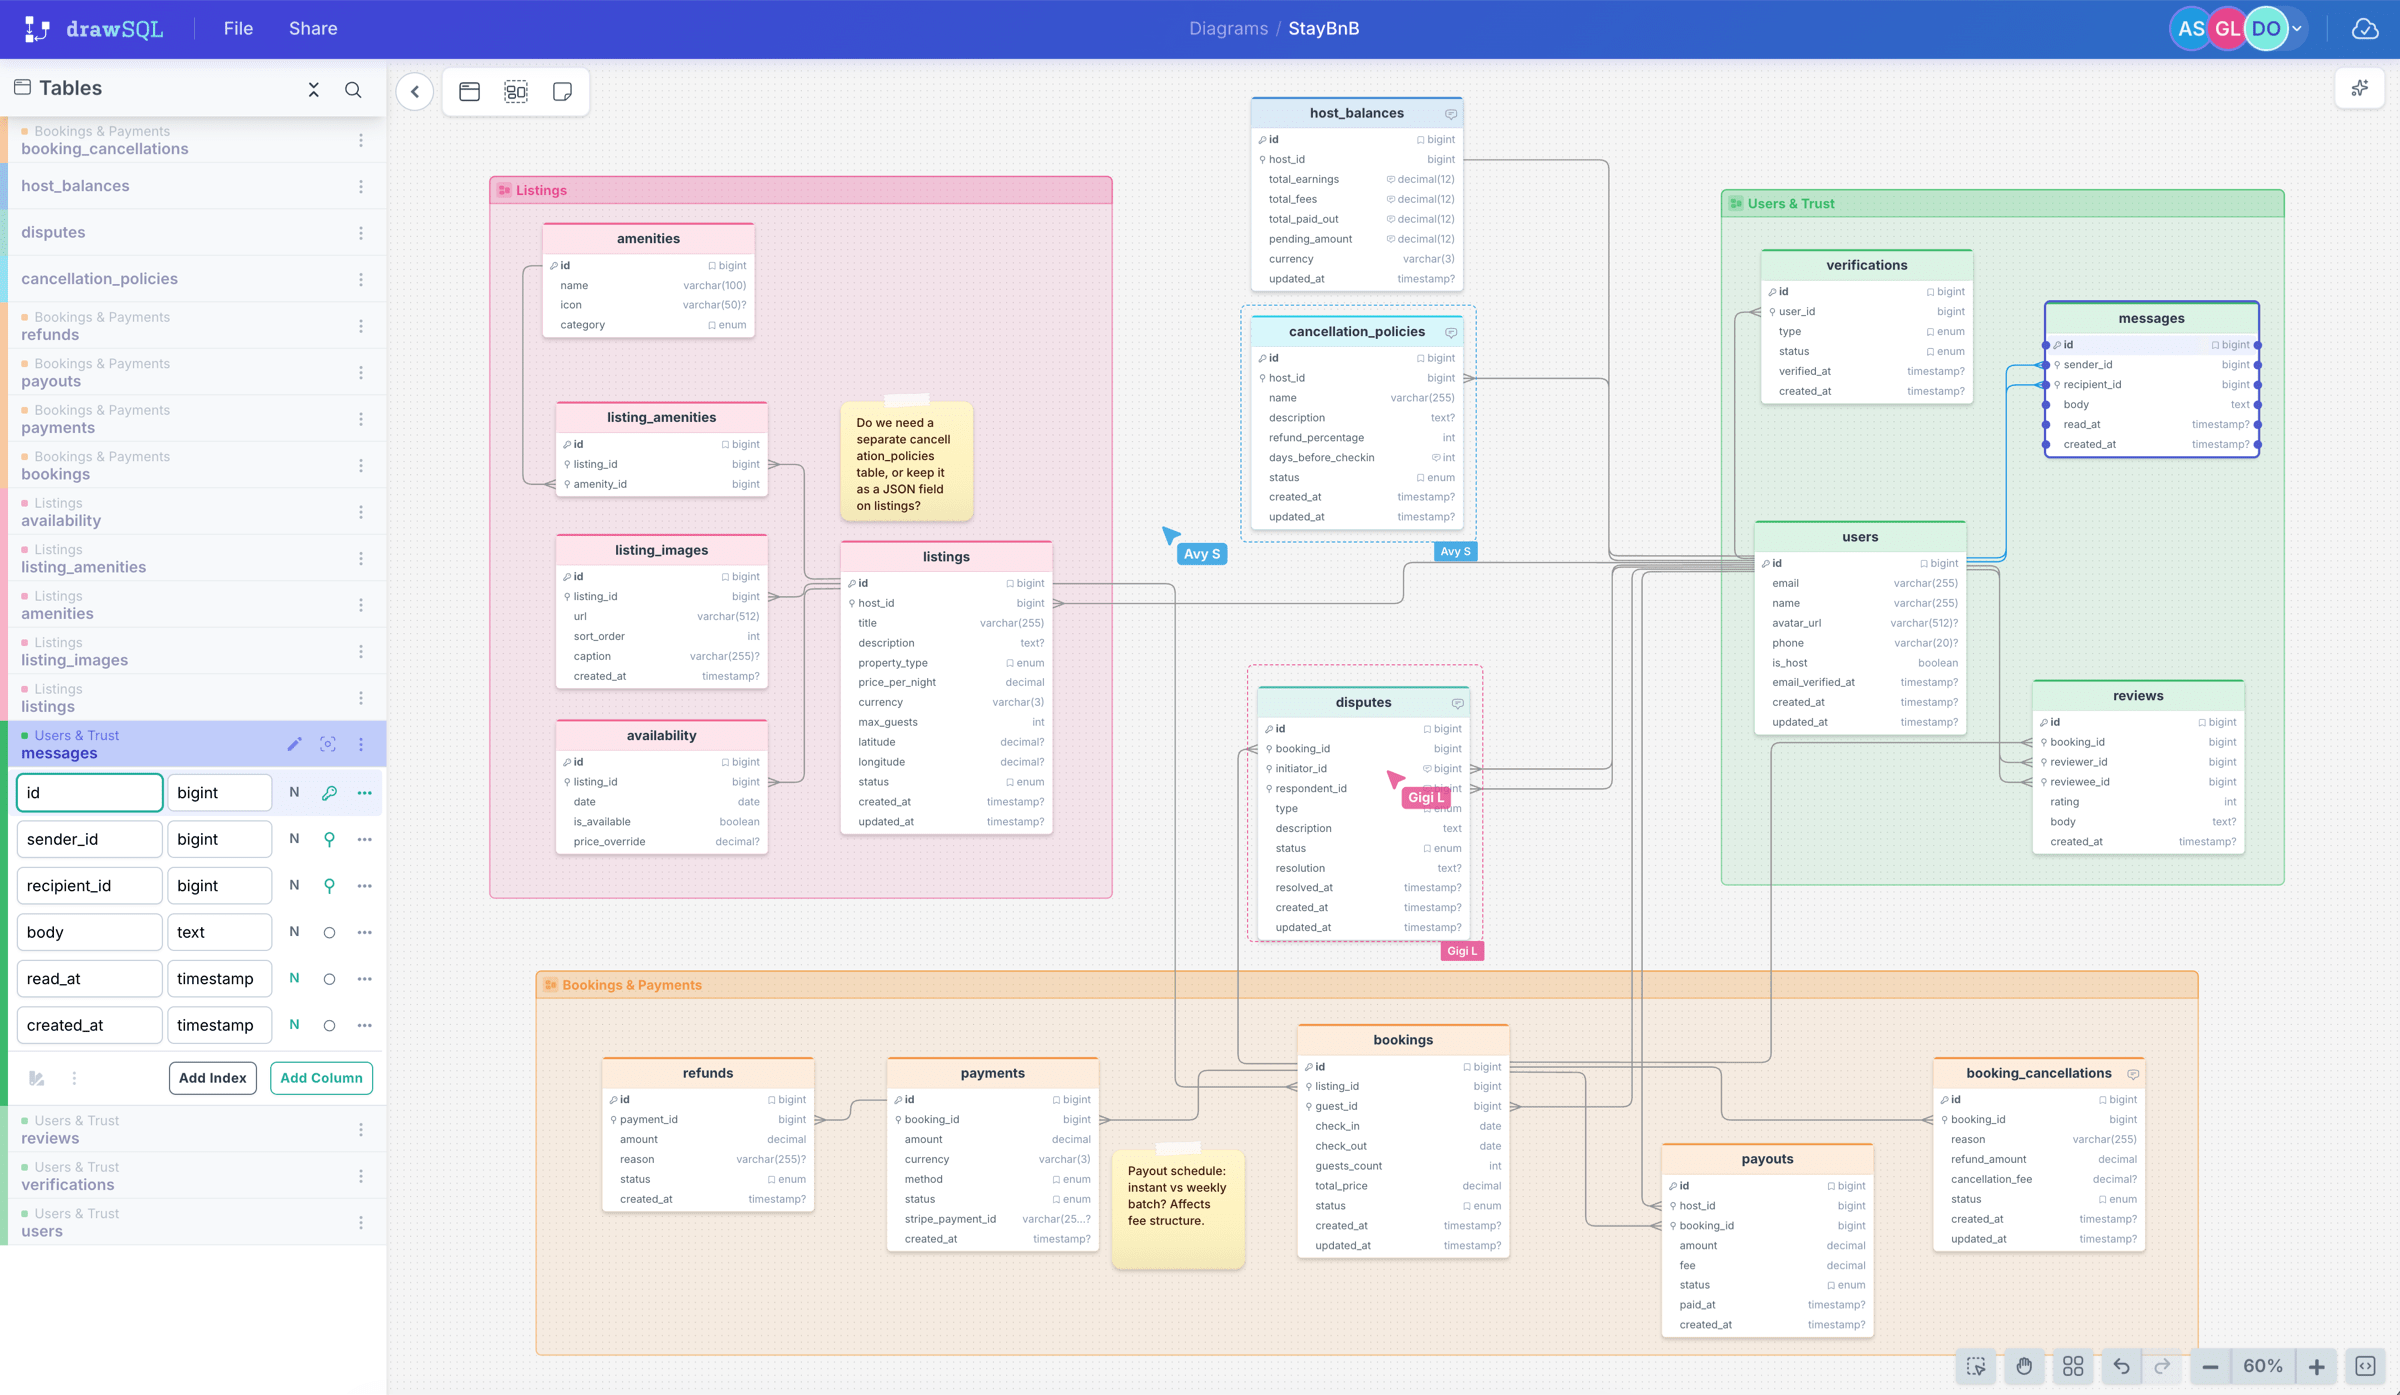Screen dimensions: 2400x1395
Task: Open the auto-arrange layout tool
Action: tap(2072, 1366)
